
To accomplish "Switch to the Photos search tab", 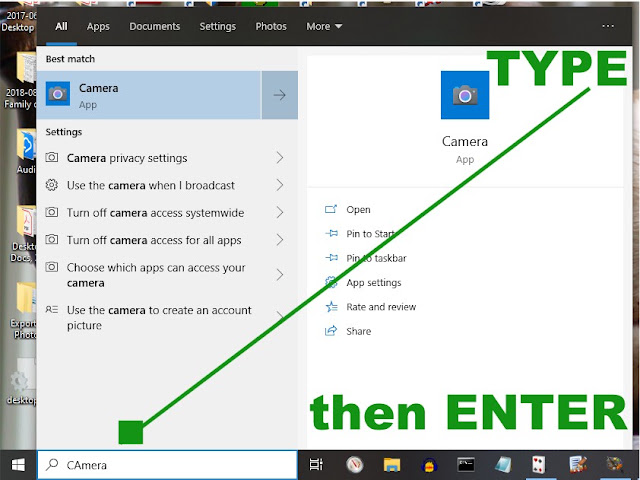I will pos(271,27).
